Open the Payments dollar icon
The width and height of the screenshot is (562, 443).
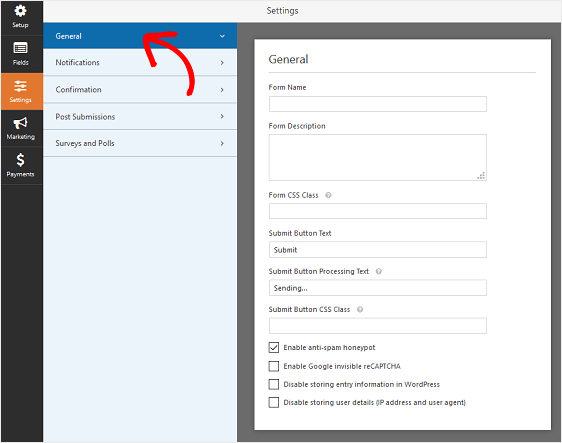20,160
